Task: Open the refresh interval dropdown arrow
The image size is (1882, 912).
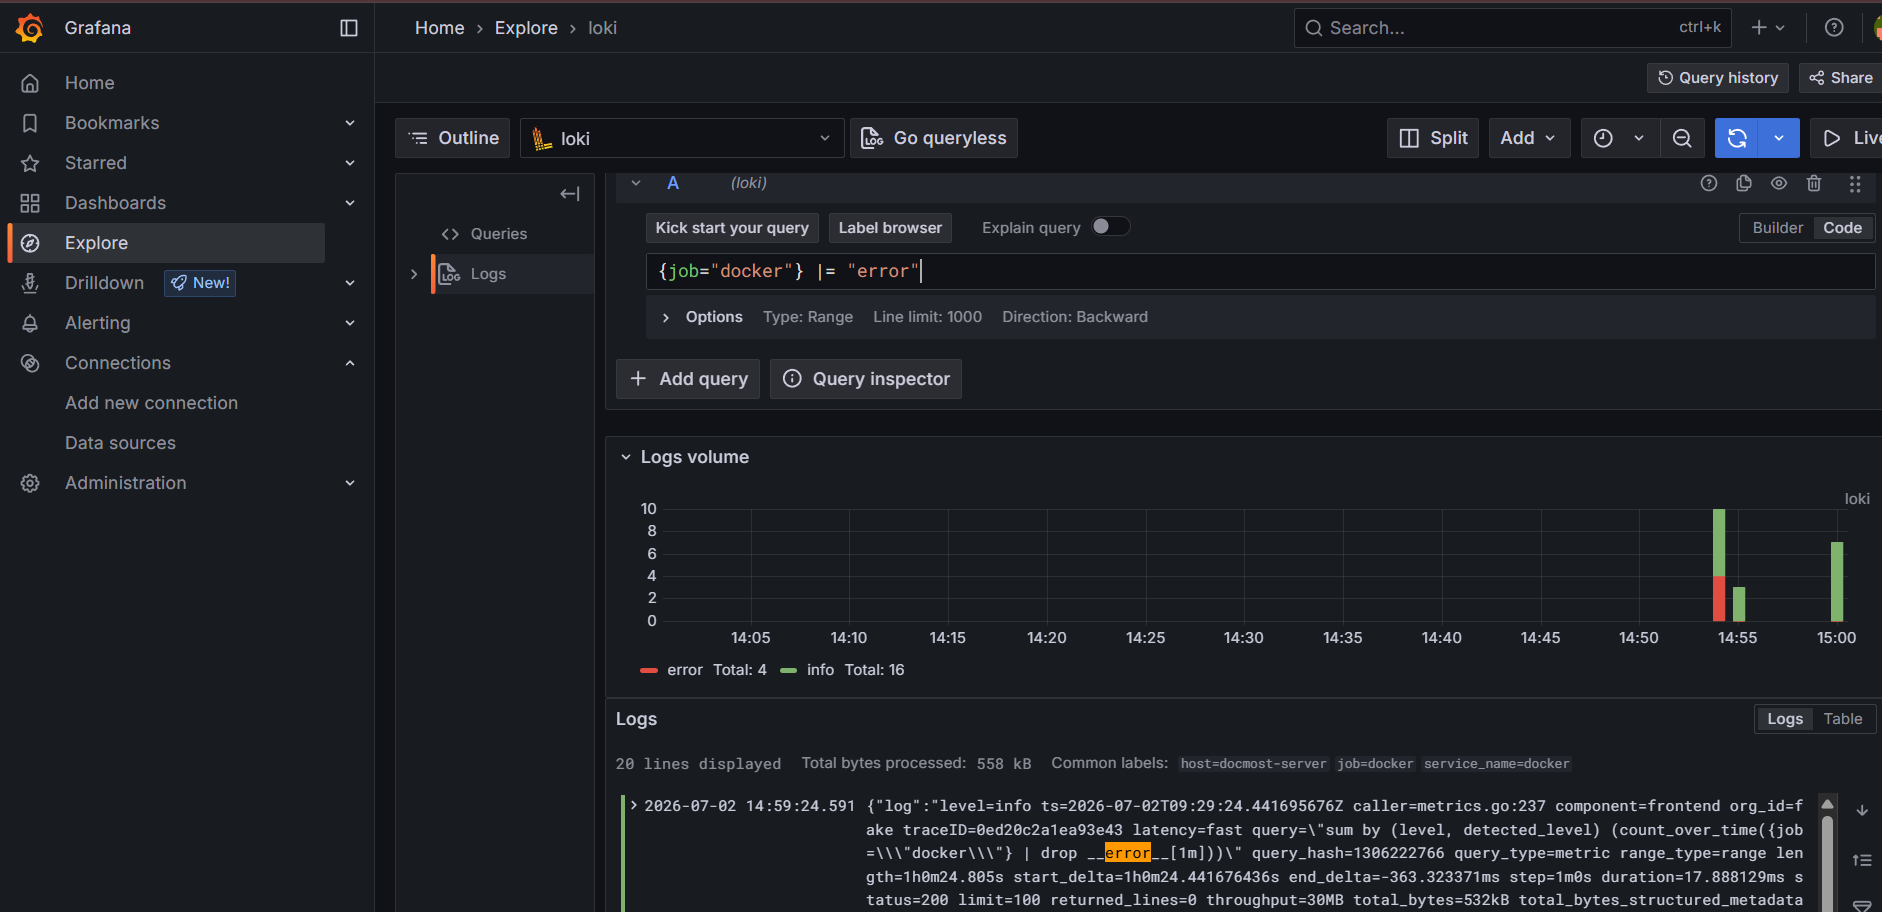Action: pos(1779,138)
